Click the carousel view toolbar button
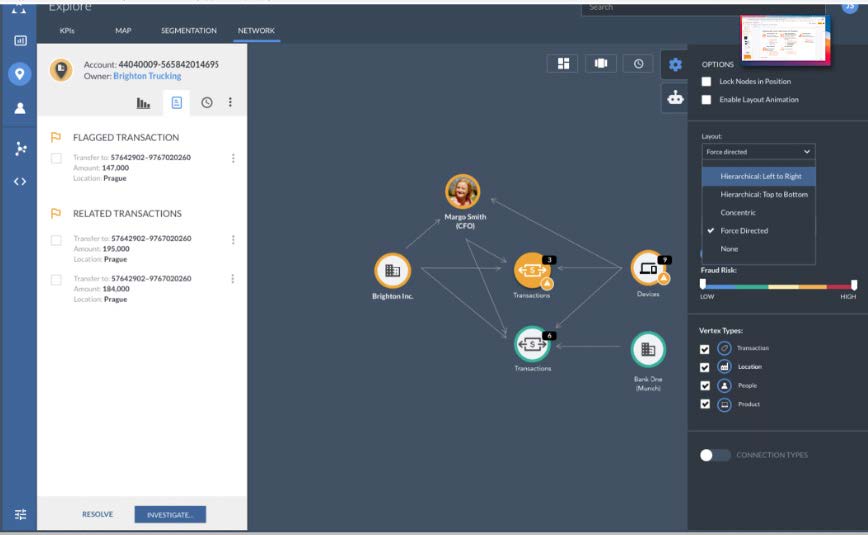This screenshot has height=535, width=868. (601, 64)
